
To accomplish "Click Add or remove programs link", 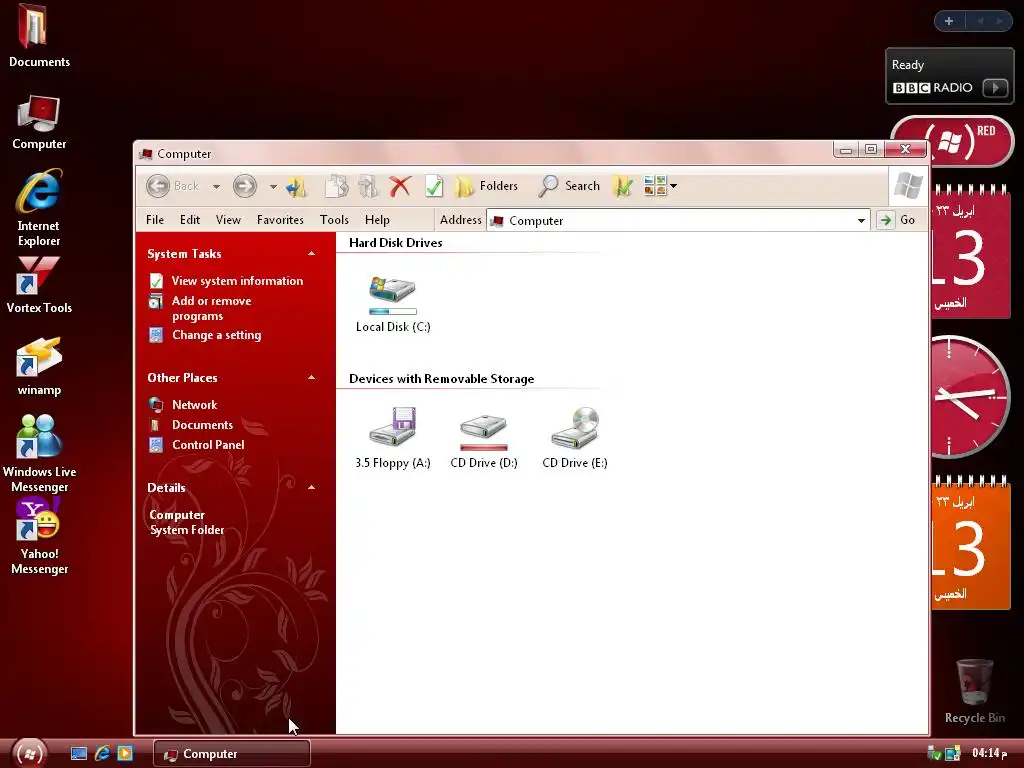I will point(200,308).
